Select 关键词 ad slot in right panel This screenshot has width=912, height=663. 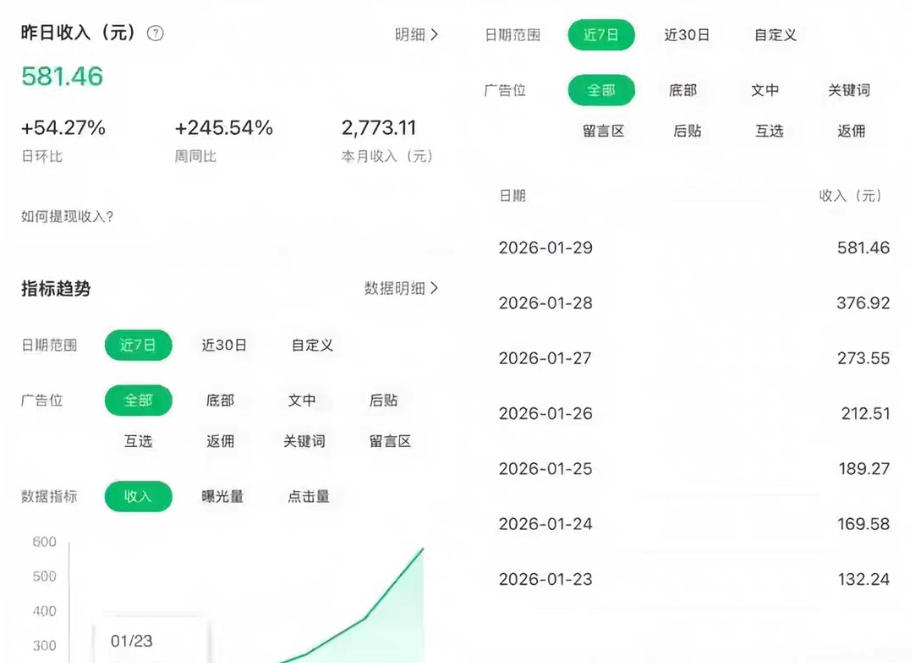tap(851, 90)
